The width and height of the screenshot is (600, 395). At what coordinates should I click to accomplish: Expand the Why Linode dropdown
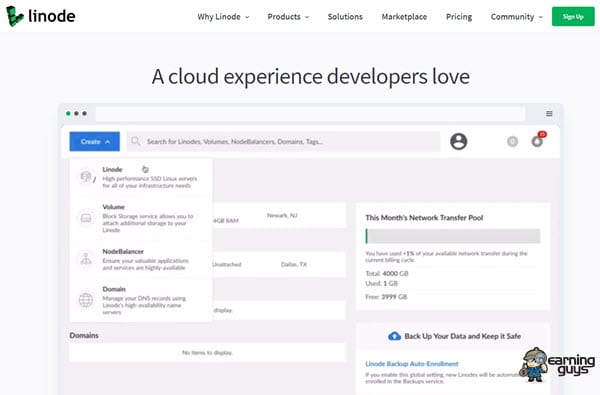223,17
